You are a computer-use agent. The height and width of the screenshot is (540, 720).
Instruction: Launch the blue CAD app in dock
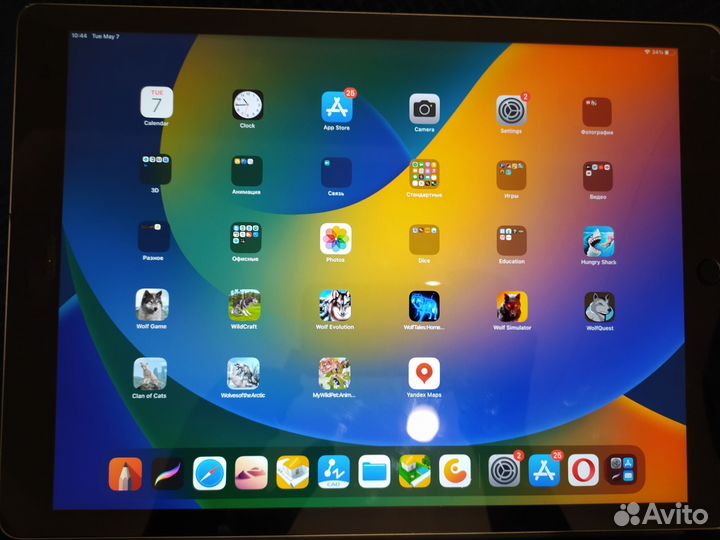(333, 472)
